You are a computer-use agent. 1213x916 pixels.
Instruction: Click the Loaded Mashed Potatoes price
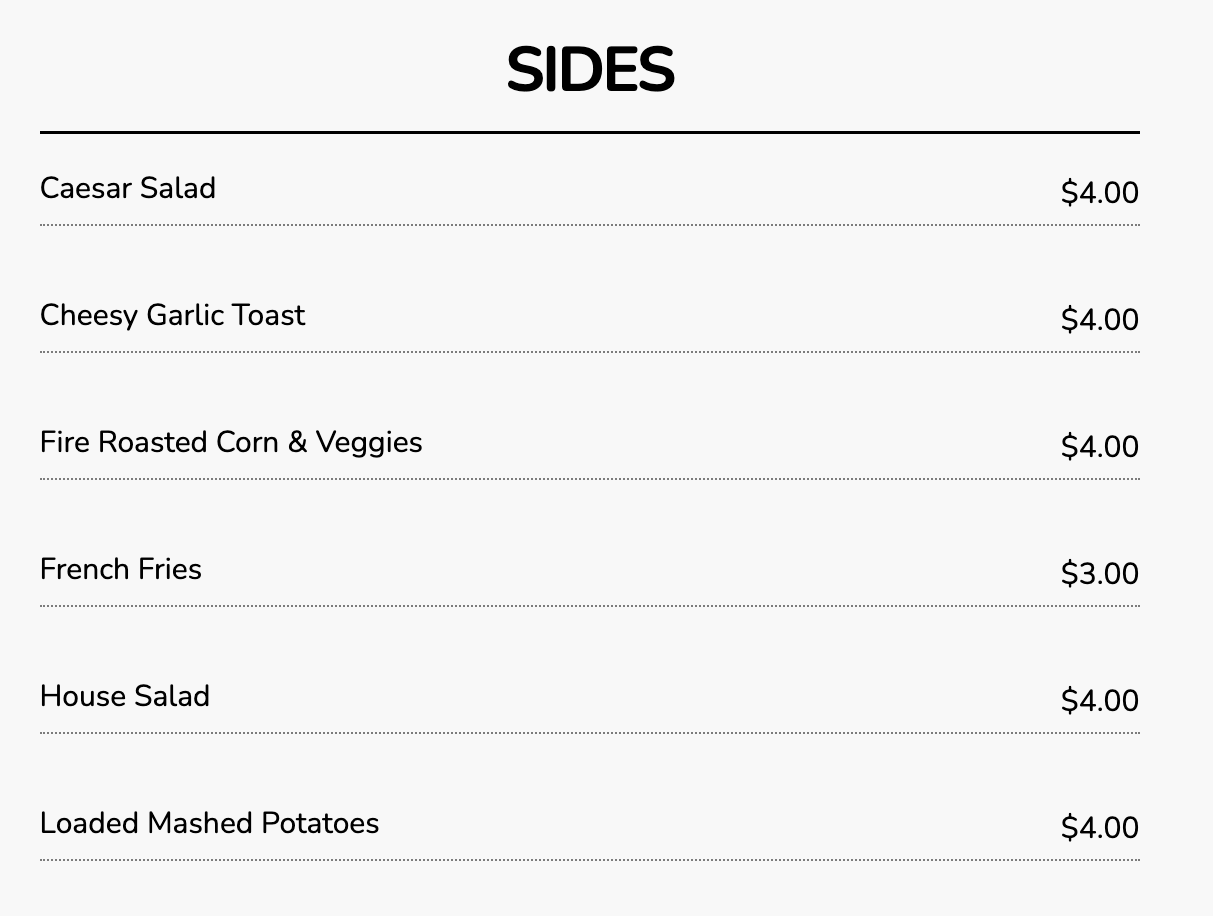1099,827
